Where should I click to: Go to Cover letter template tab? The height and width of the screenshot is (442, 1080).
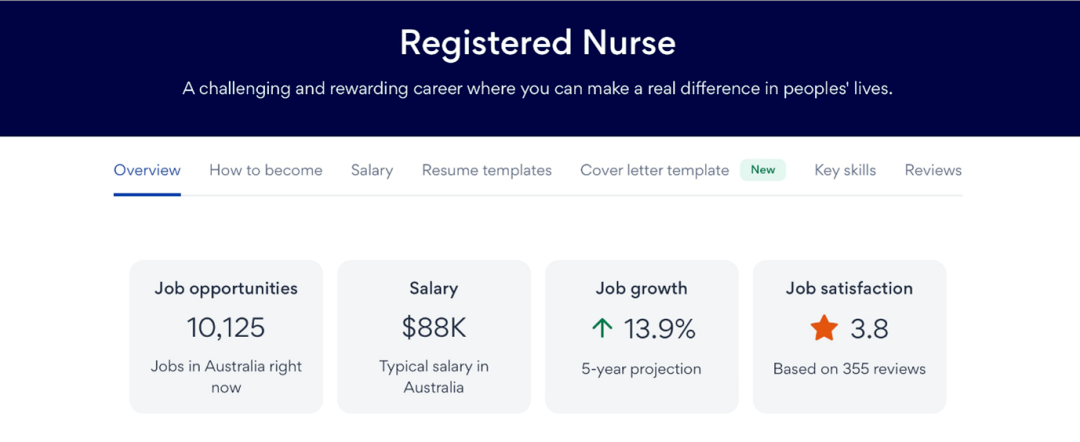tap(654, 170)
